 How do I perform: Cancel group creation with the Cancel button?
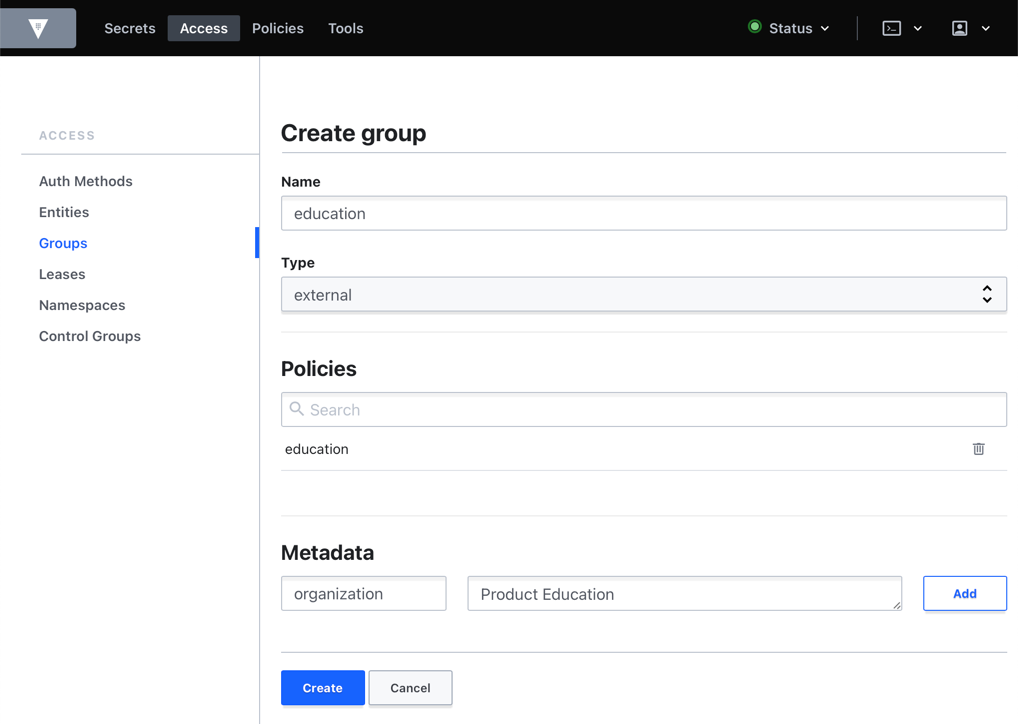[x=410, y=688]
